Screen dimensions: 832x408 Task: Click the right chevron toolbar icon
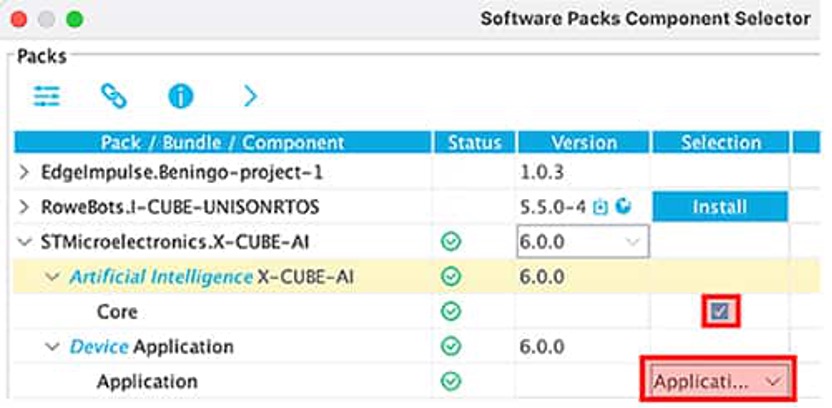pyautogui.click(x=250, y=97)
